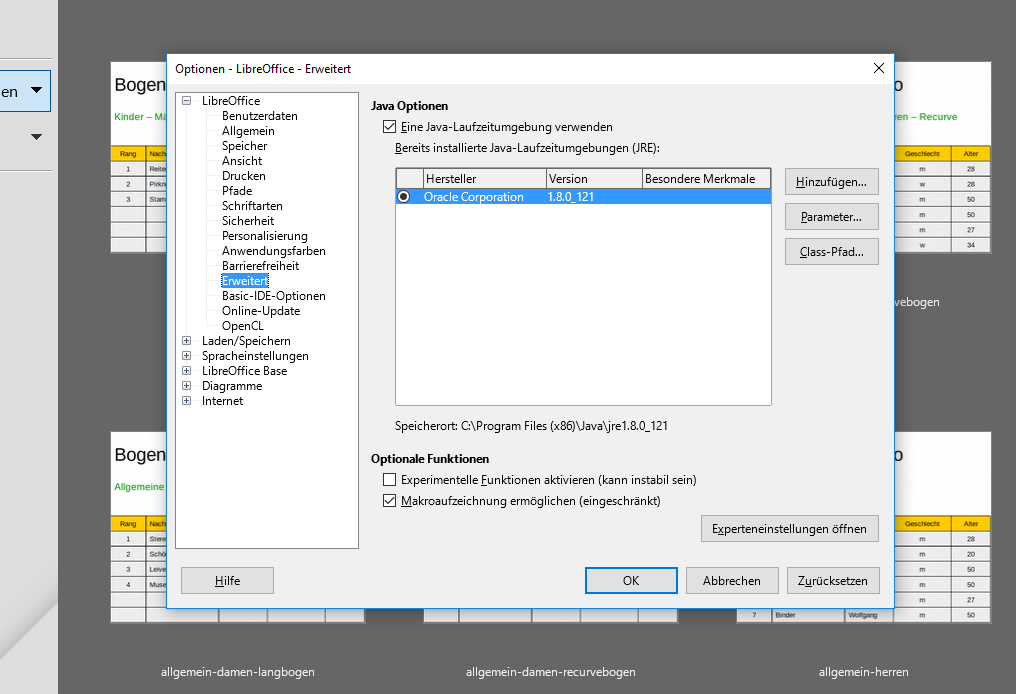Expand the Spracheinstellungen tree node
1016x694 pixels.
(x=187, y=356)
